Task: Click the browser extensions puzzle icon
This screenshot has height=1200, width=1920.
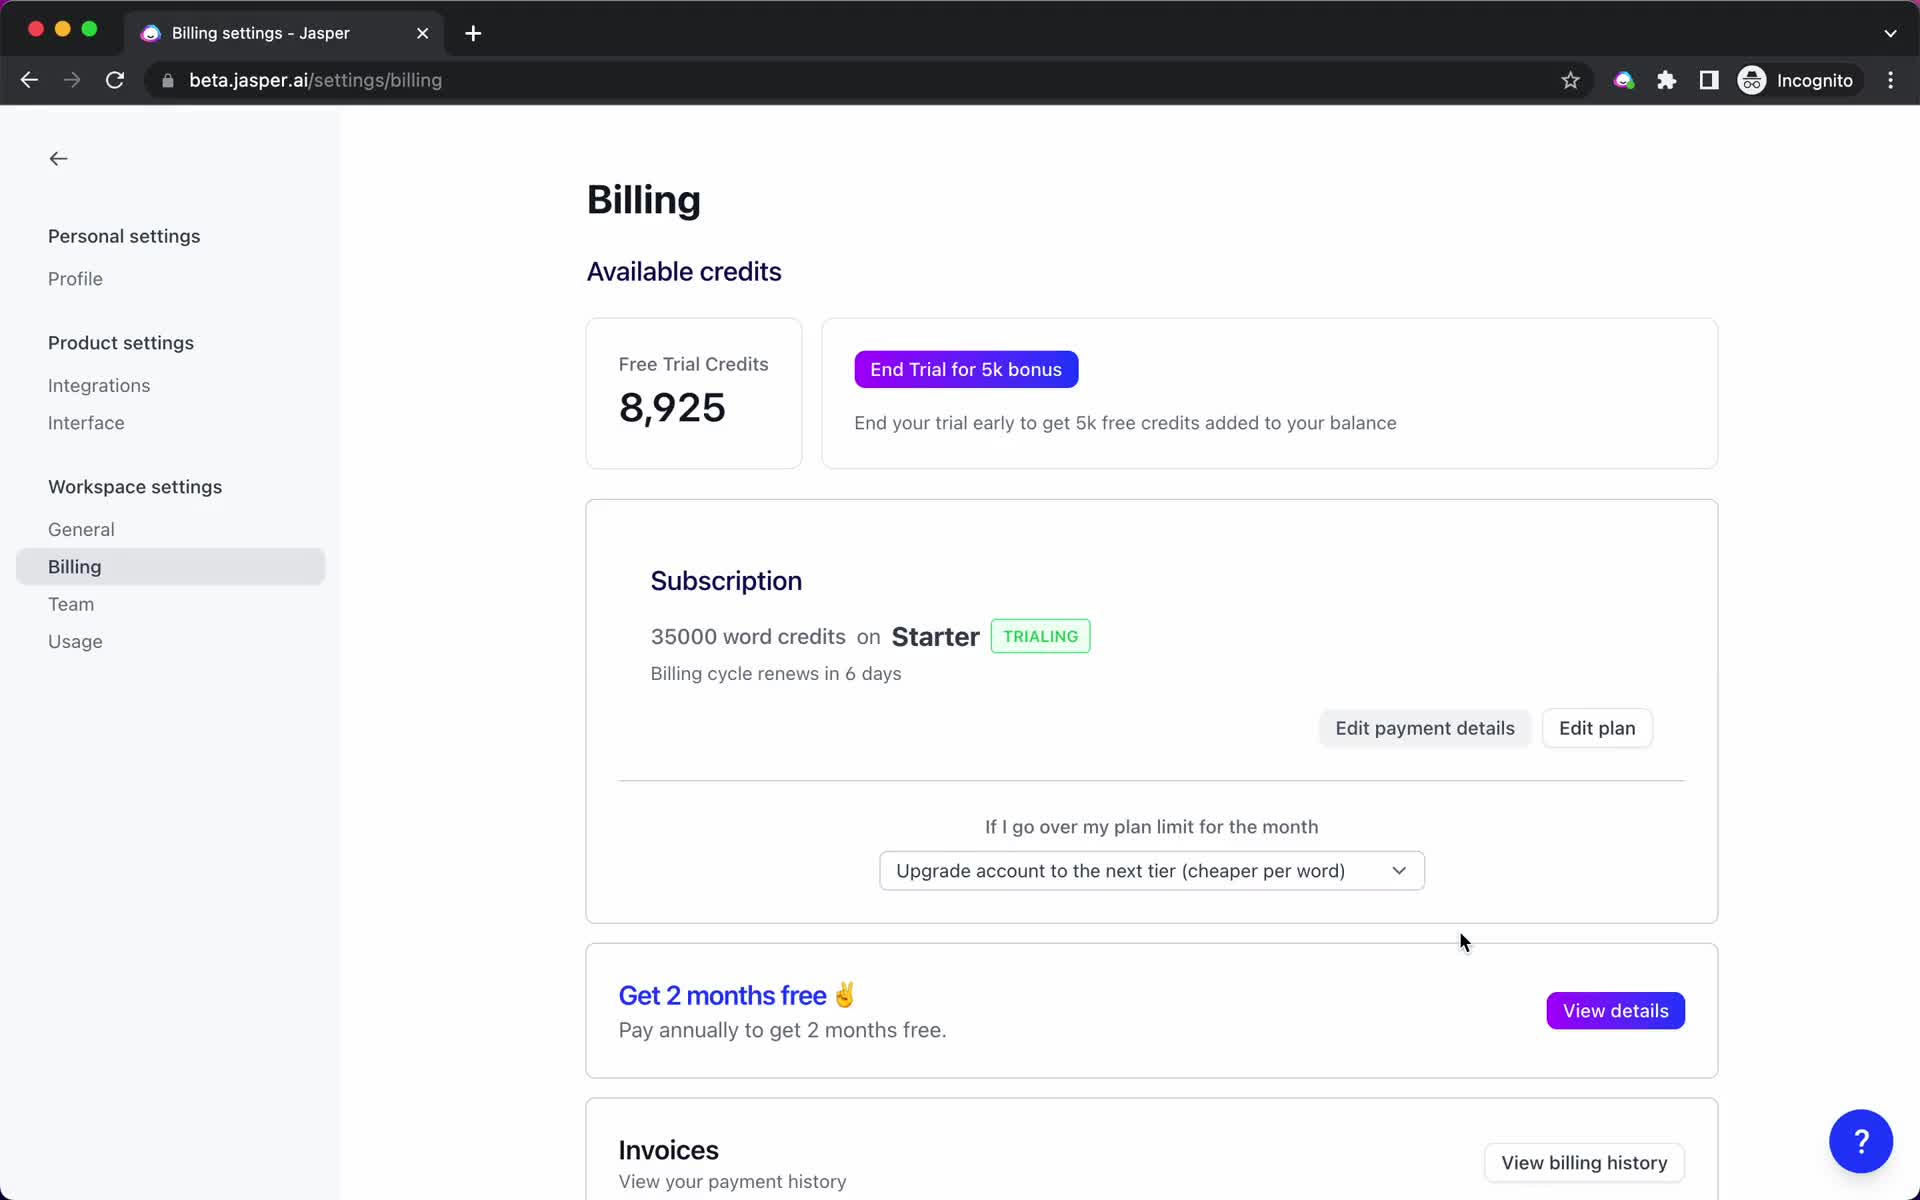Action: [x=1667, y=79]
